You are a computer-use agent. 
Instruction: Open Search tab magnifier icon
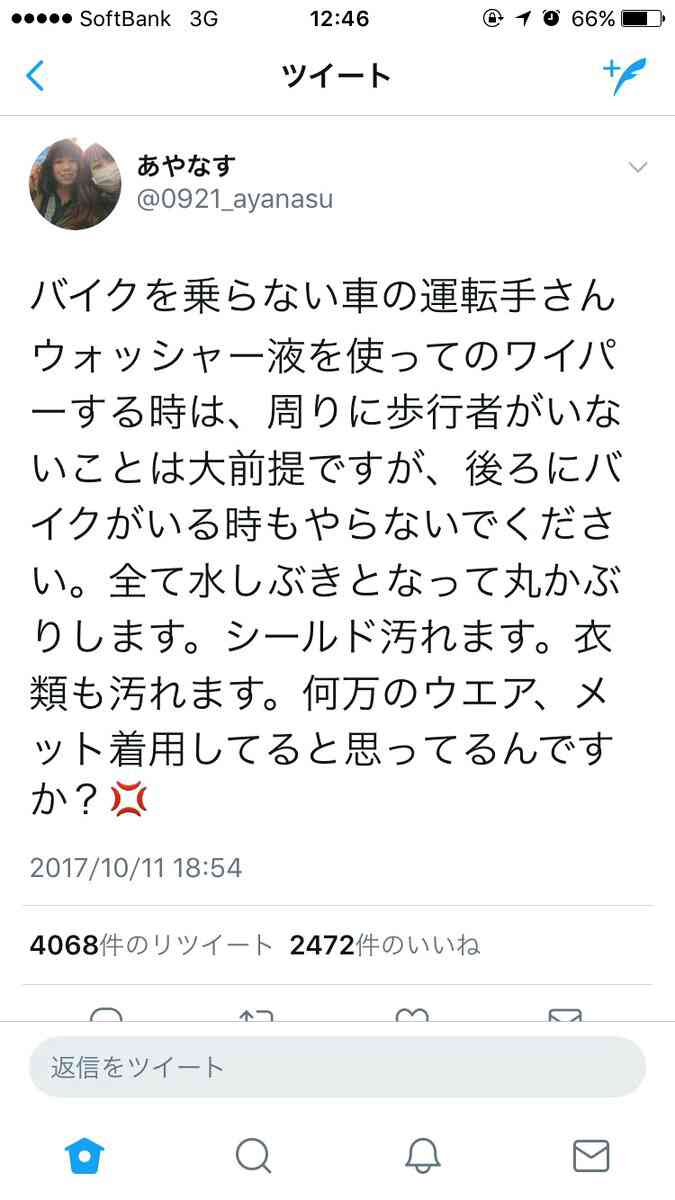254,1155
